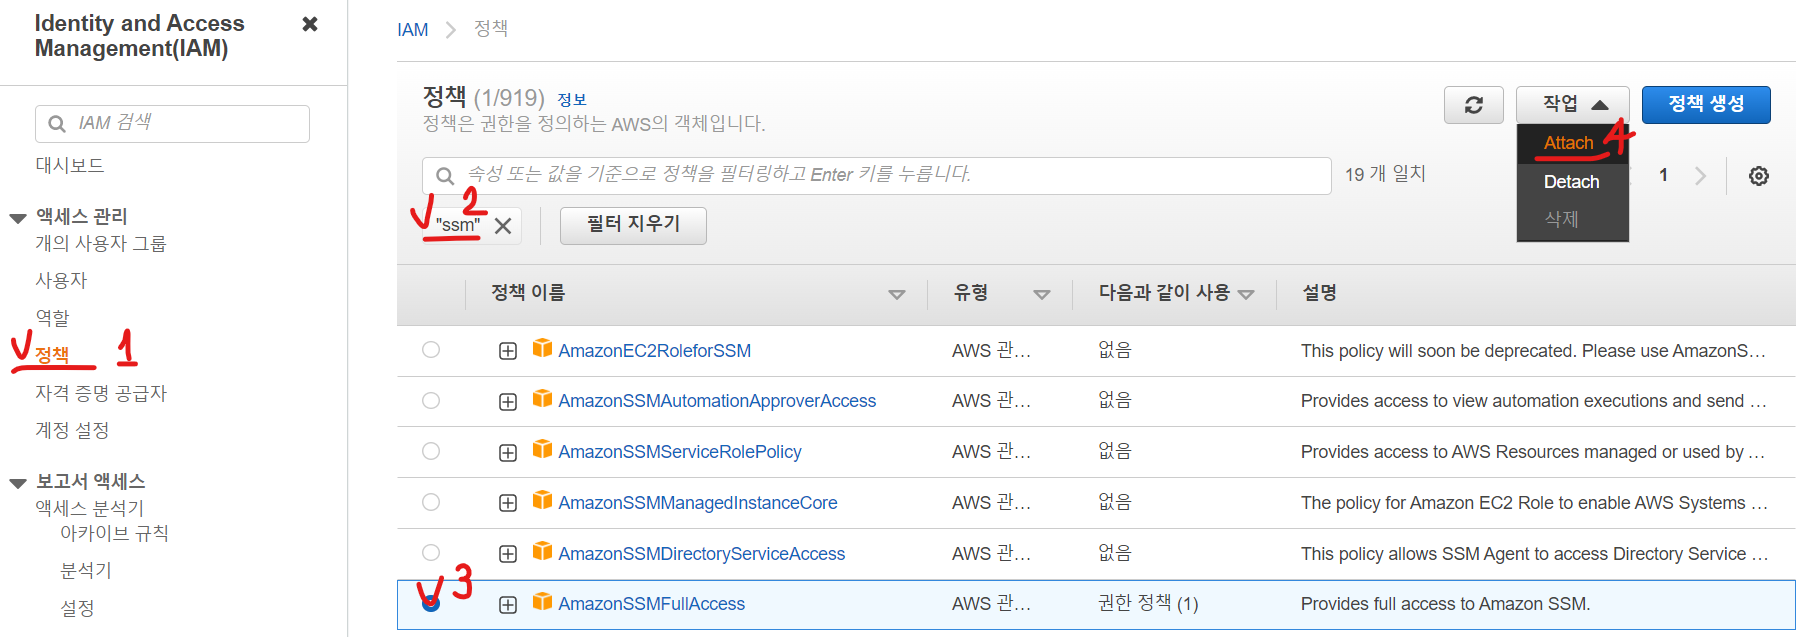Click the policy cube icon for AmazonEC2RoleforSSM
1812x637 pixels.
coord(542,348)
